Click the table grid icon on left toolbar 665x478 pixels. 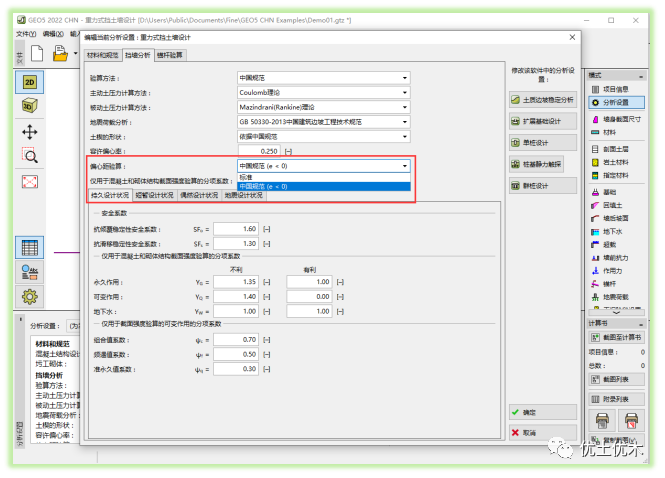click(30, 248)
